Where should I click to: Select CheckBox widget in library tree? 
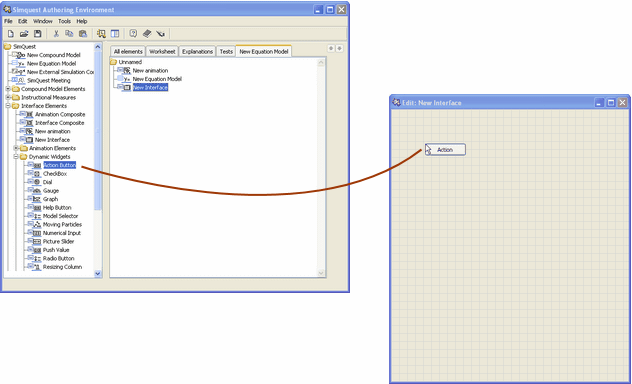click(x=55, y=174)
